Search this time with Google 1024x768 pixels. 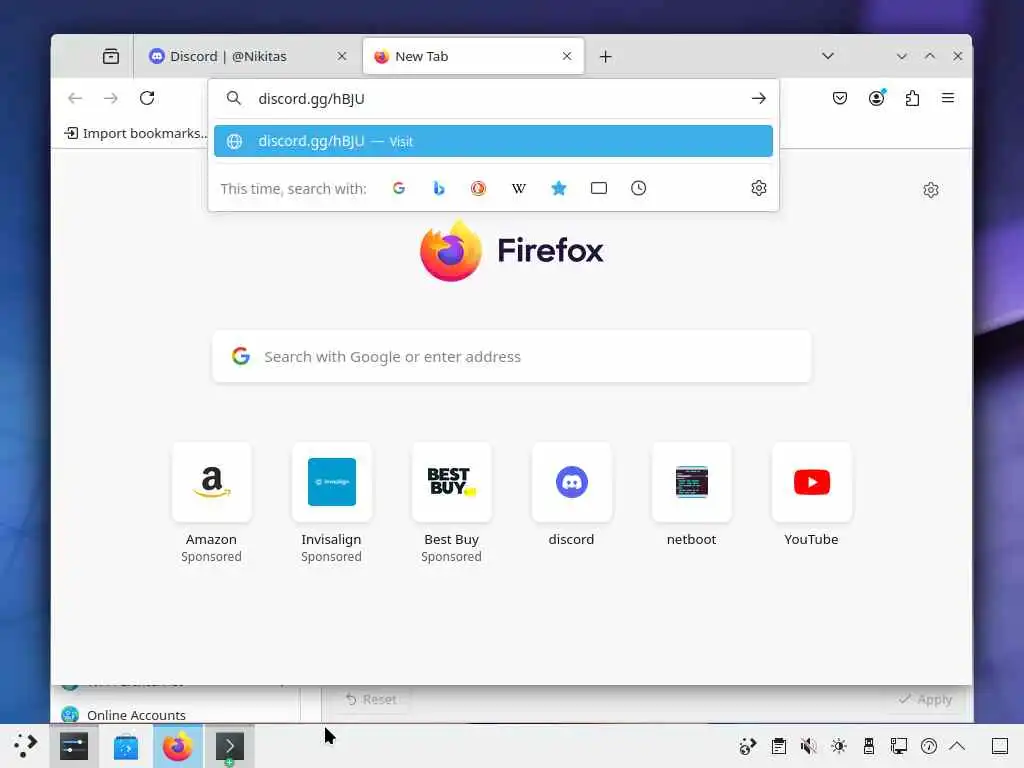click(x=399, y=188)
